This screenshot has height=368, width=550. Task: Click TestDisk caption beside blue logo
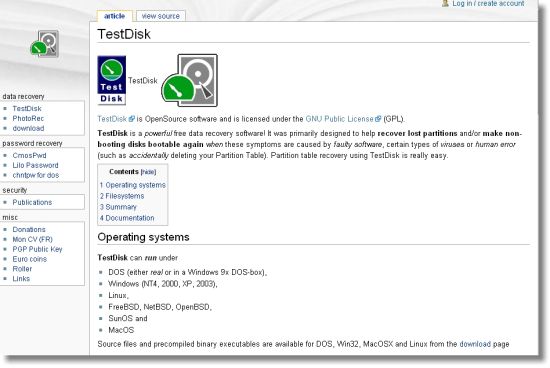click(143, 80)
